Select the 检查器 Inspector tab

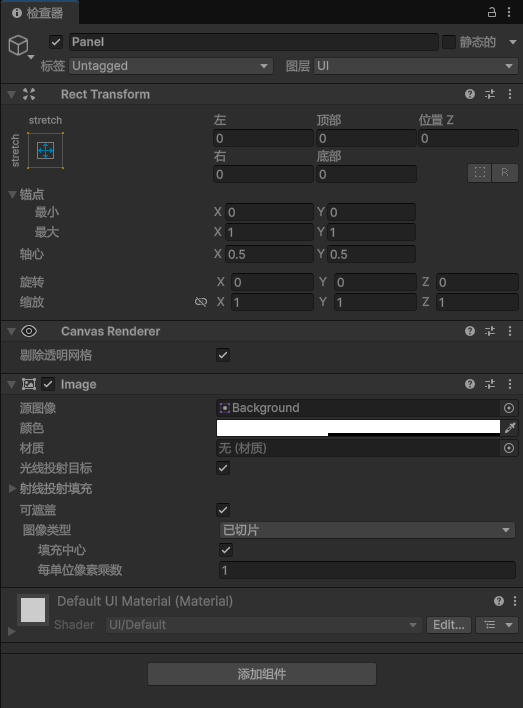point(39,13)
